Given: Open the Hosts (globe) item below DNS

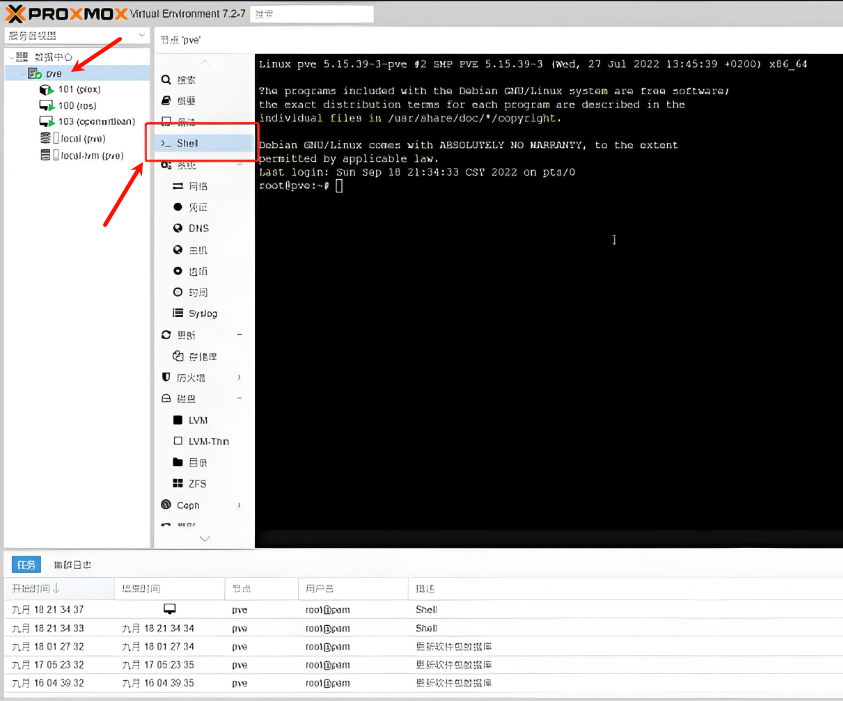Looking at the screenshot, I should point(198,250).
